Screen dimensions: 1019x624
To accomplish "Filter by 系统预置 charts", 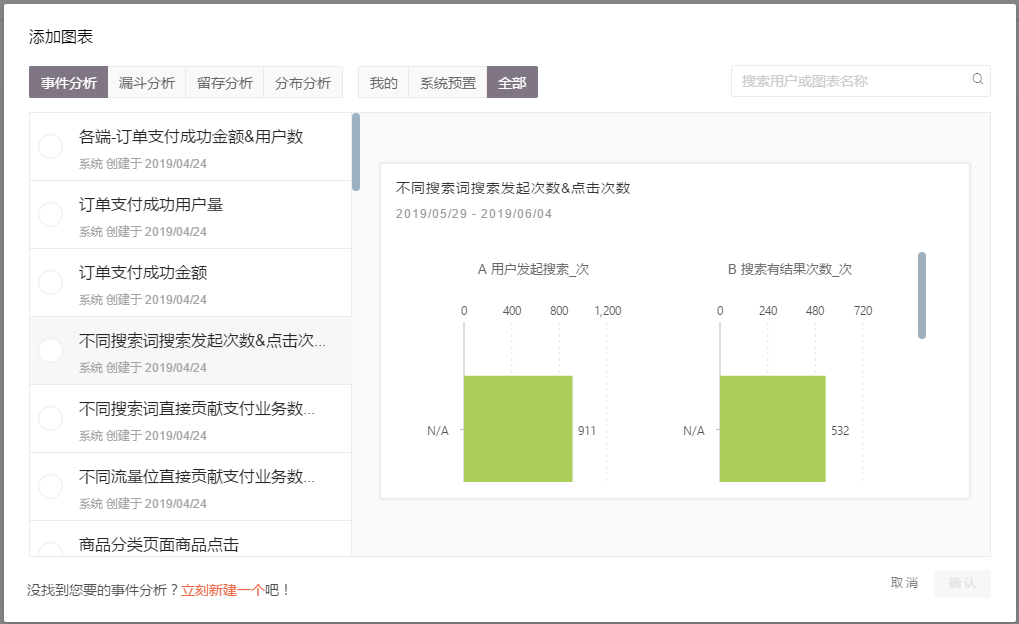I will click(x=448, y=83).
